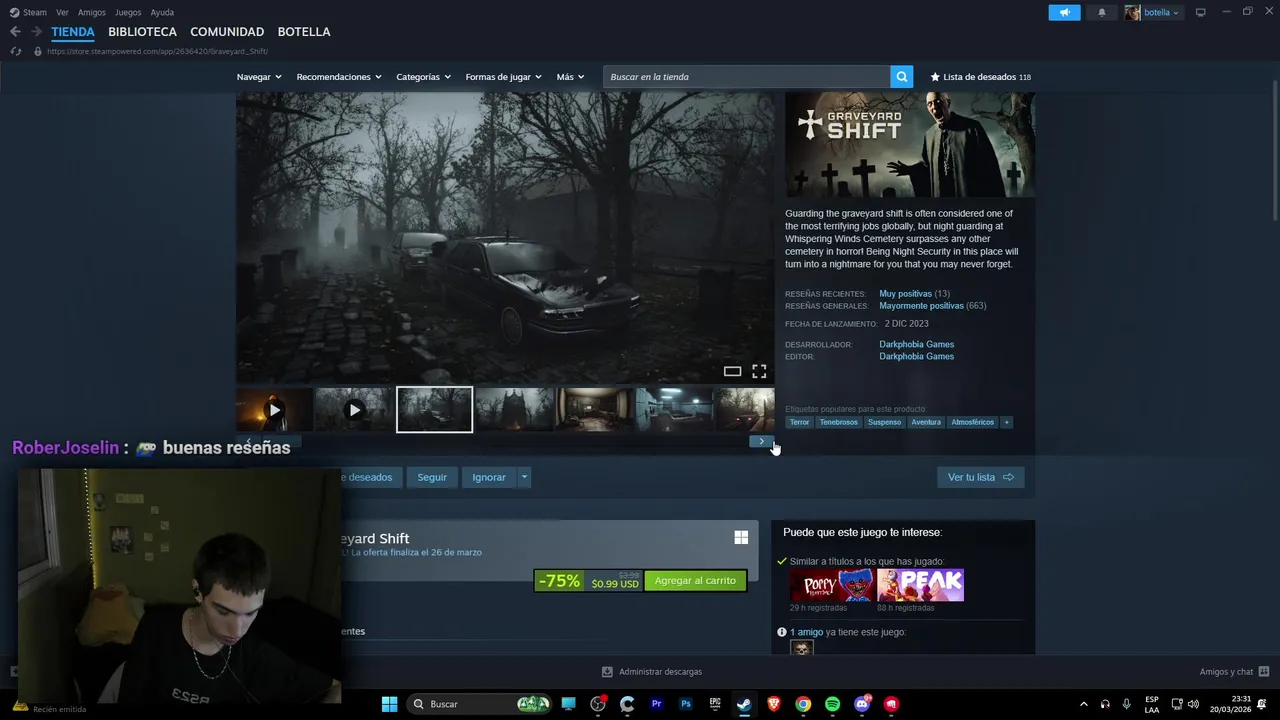Open Photoshop from the taskbar

(685, 704)
